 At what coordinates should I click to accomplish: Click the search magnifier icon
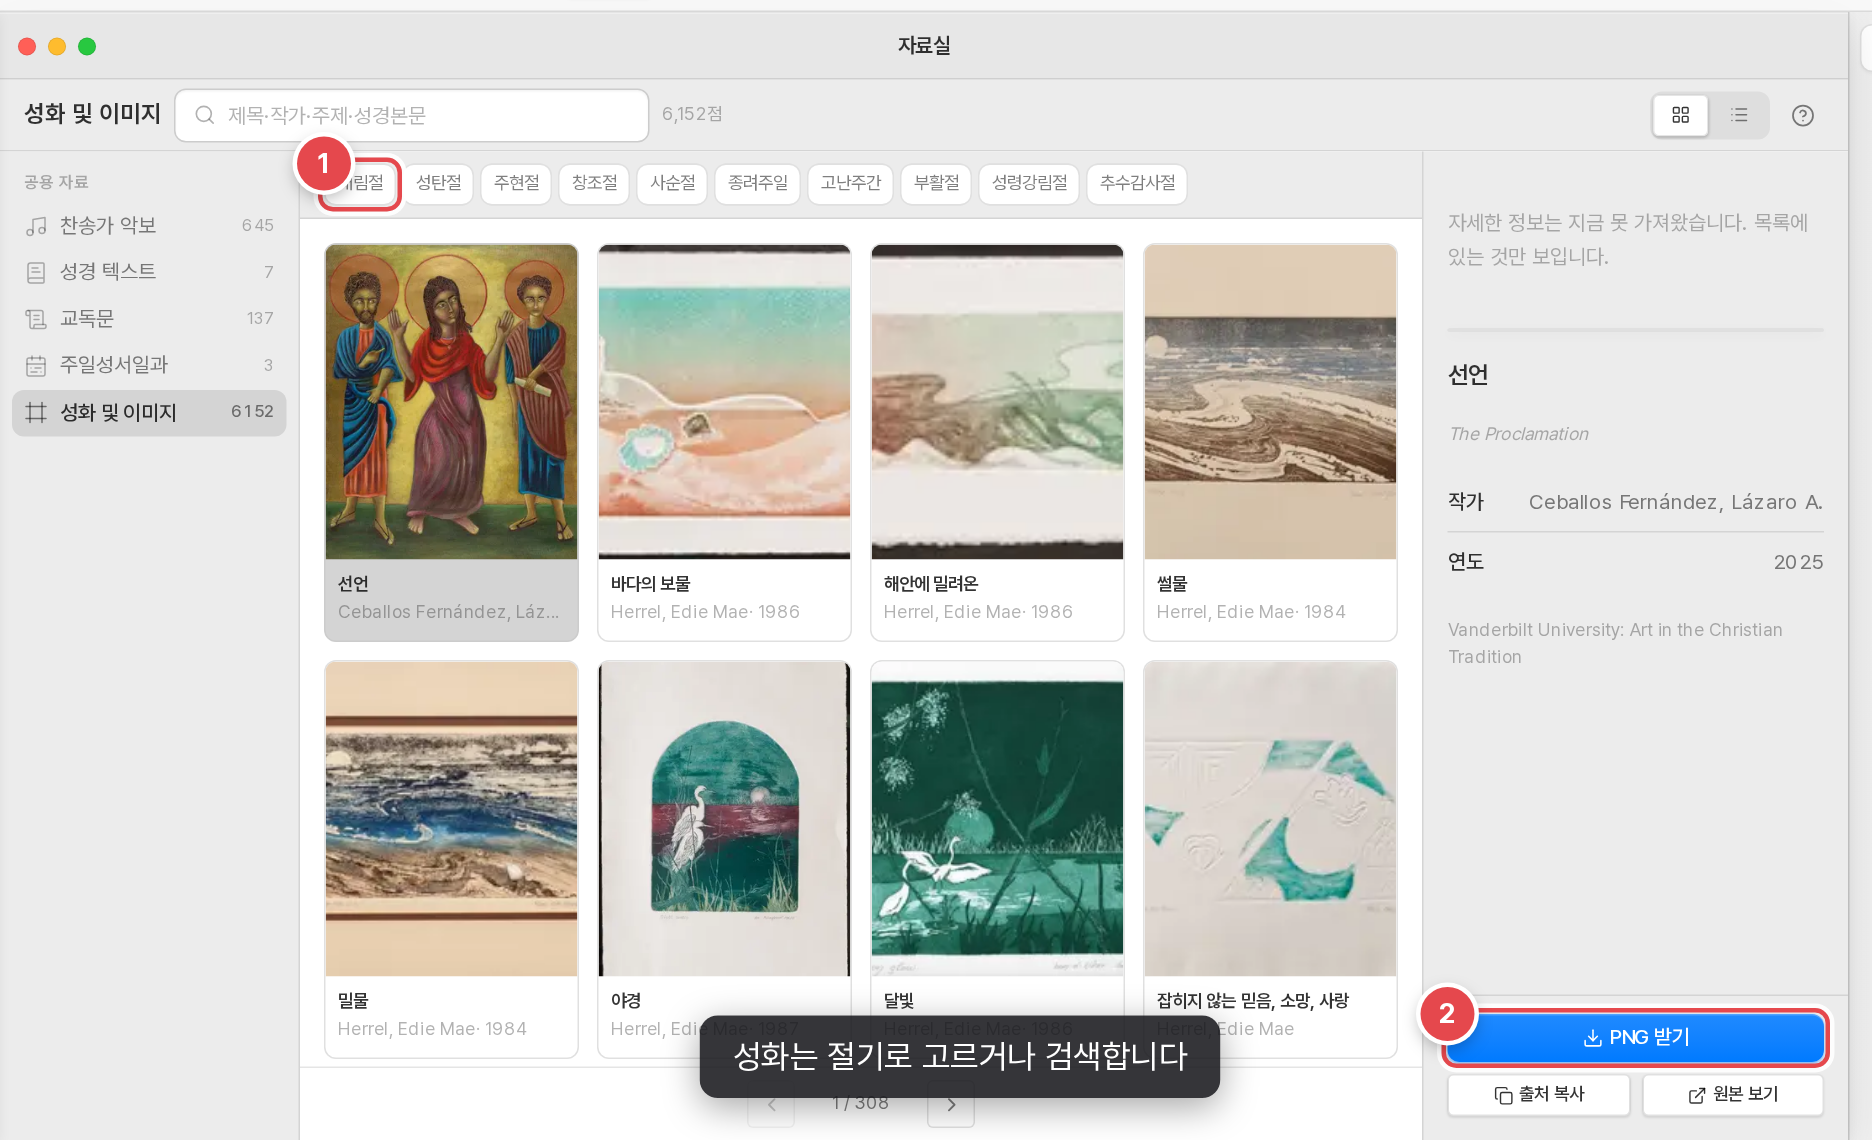coord(204,115)
